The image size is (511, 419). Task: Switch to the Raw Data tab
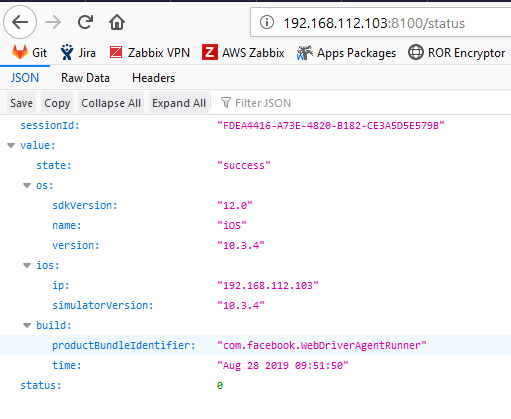[x=85, y=78]
